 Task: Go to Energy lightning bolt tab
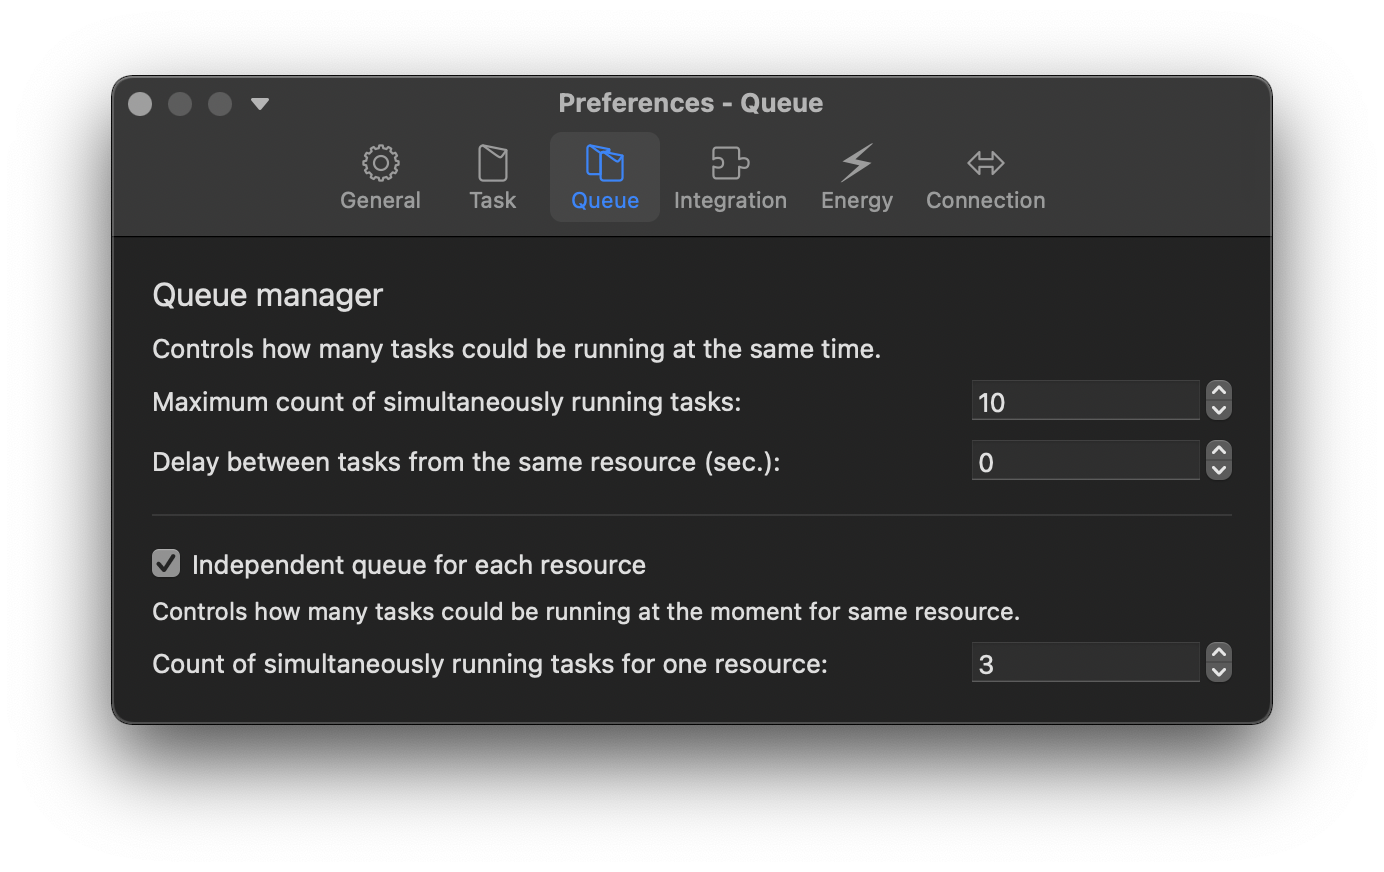coord(856,164)
